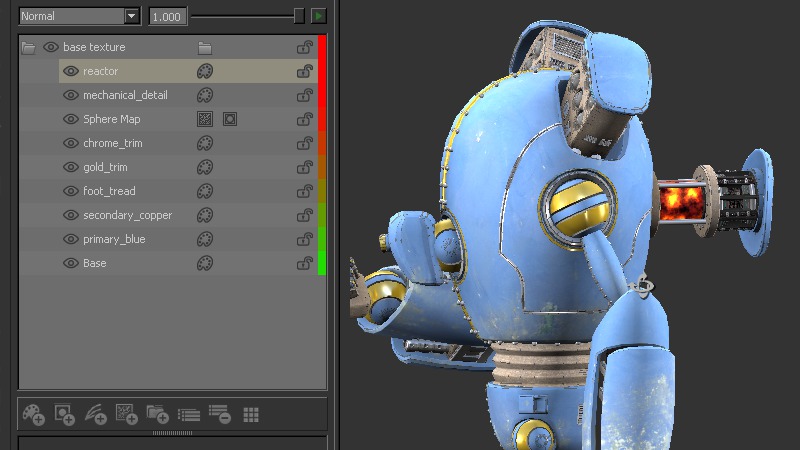Toggle the lock on the gold_trim layer
800x450 pixels.
(304, 167)
